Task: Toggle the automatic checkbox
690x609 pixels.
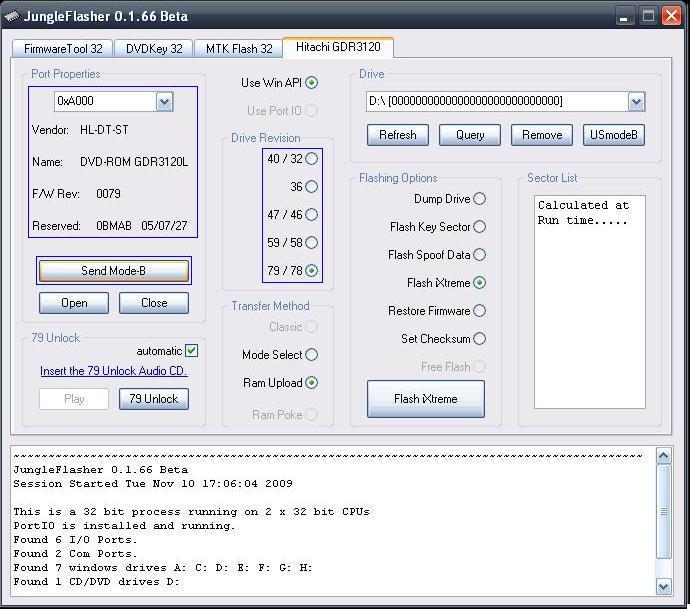Action: (x=191, y=351)
